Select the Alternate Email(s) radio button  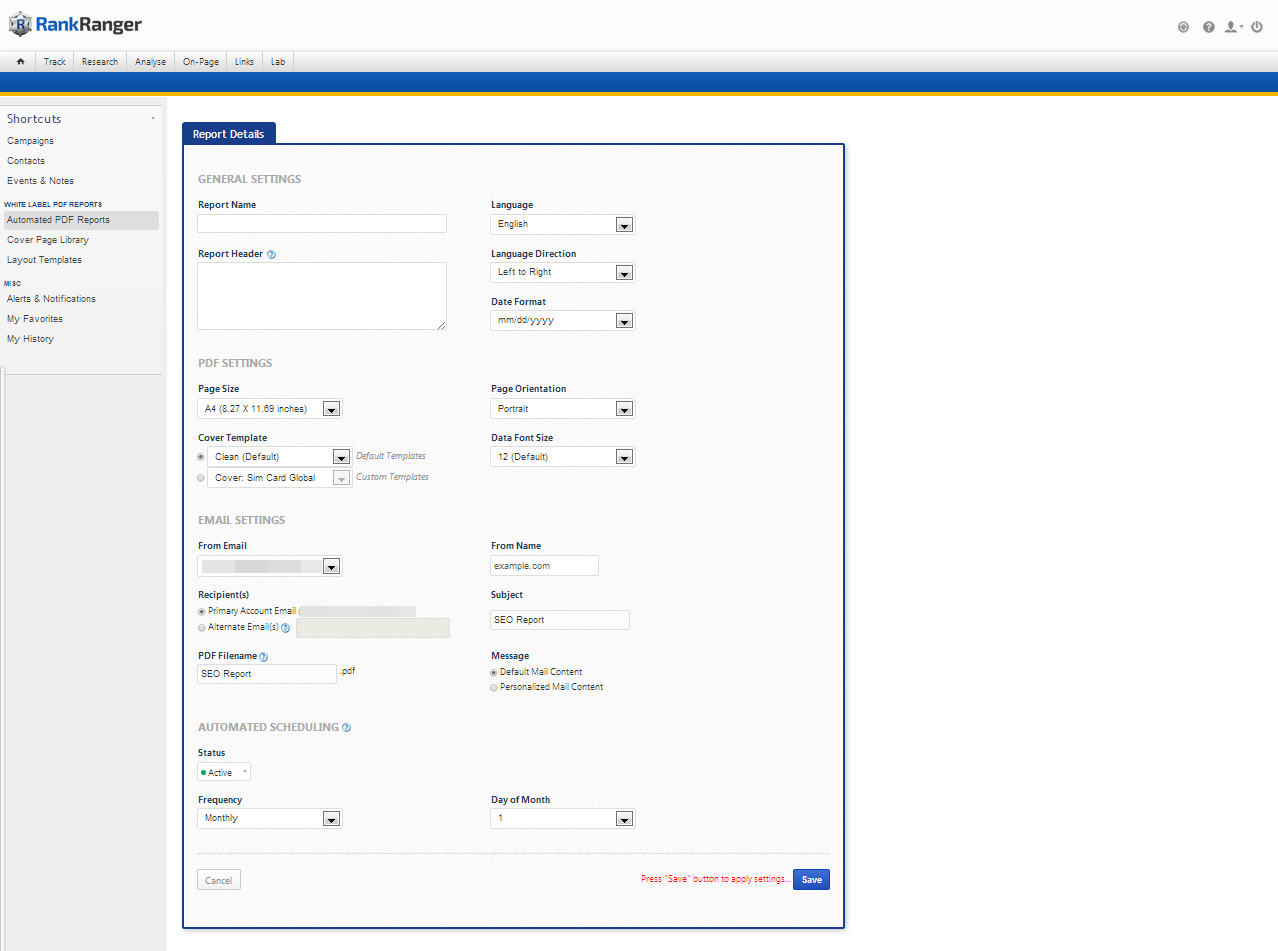[202, 628]
